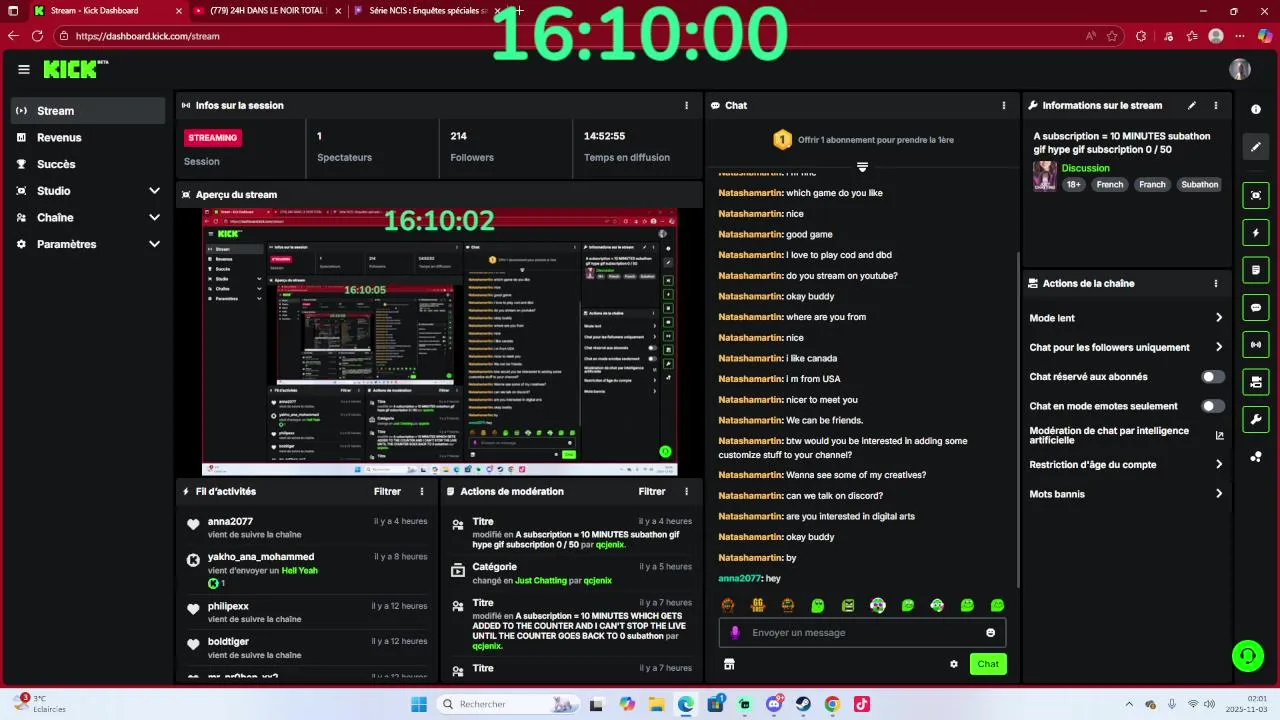The image size is (1280, 720).
Task: Open options for Informations sur le stream panel
Action: tap(1216, 105)
